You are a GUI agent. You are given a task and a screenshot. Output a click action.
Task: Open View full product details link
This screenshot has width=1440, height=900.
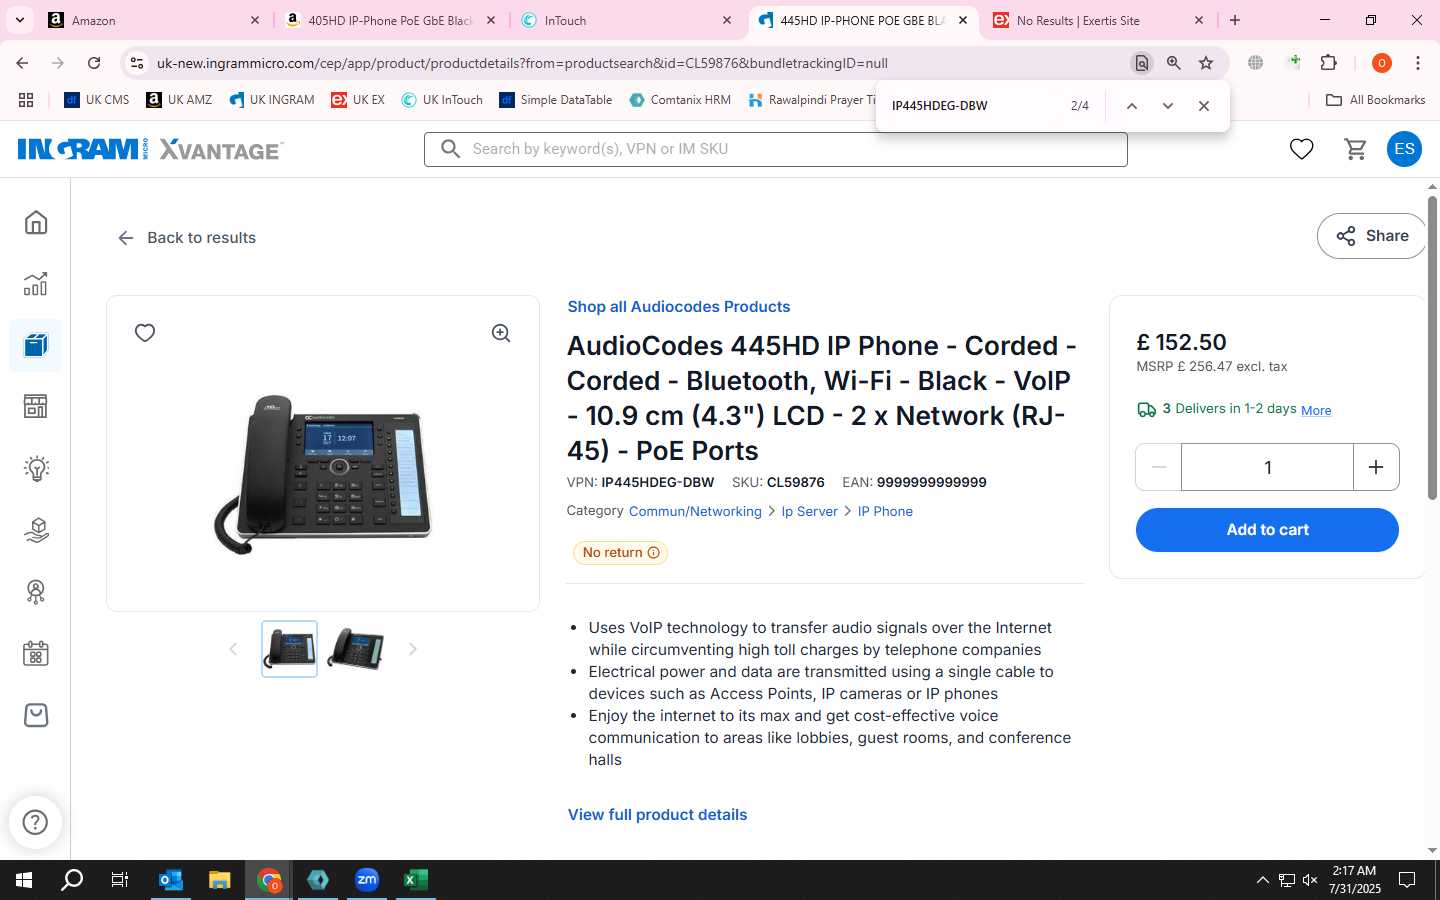pyautogui.click(x=657, y=815)
